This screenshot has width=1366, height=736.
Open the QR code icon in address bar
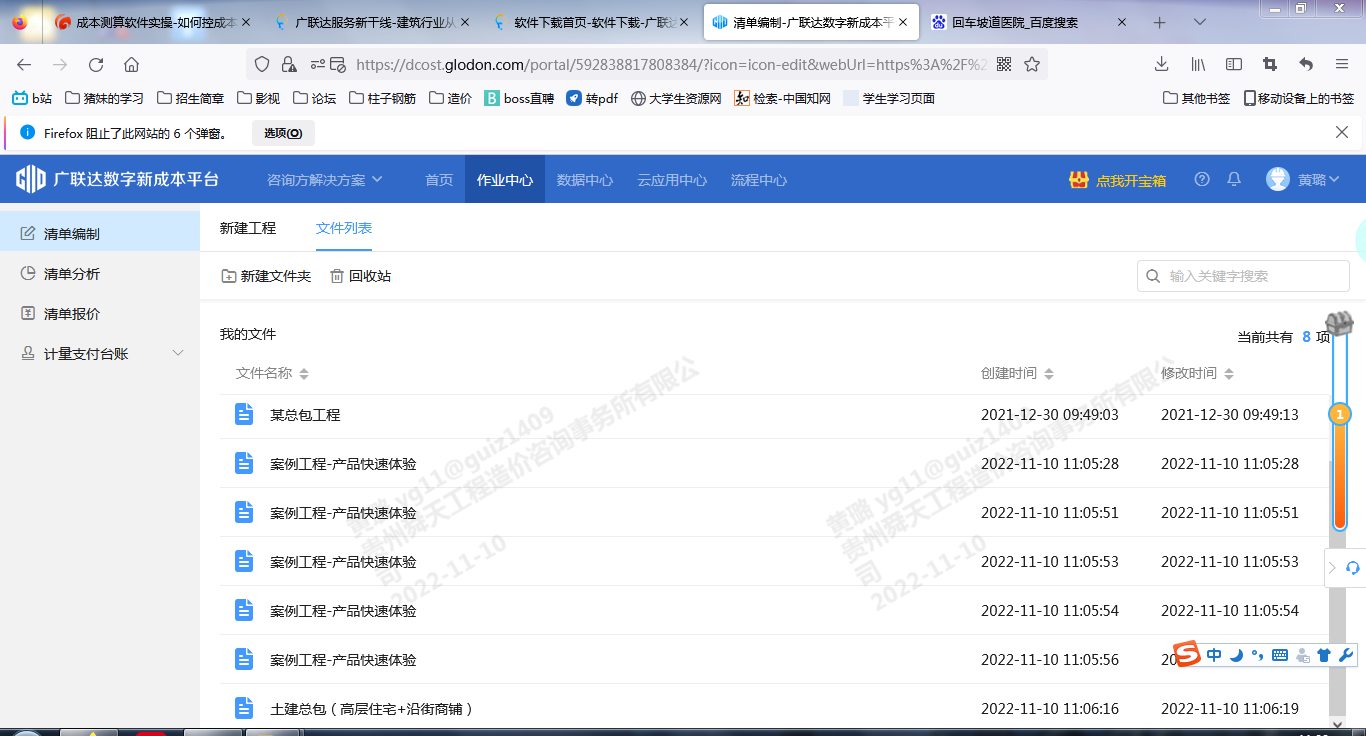[x=1004, y=64]
